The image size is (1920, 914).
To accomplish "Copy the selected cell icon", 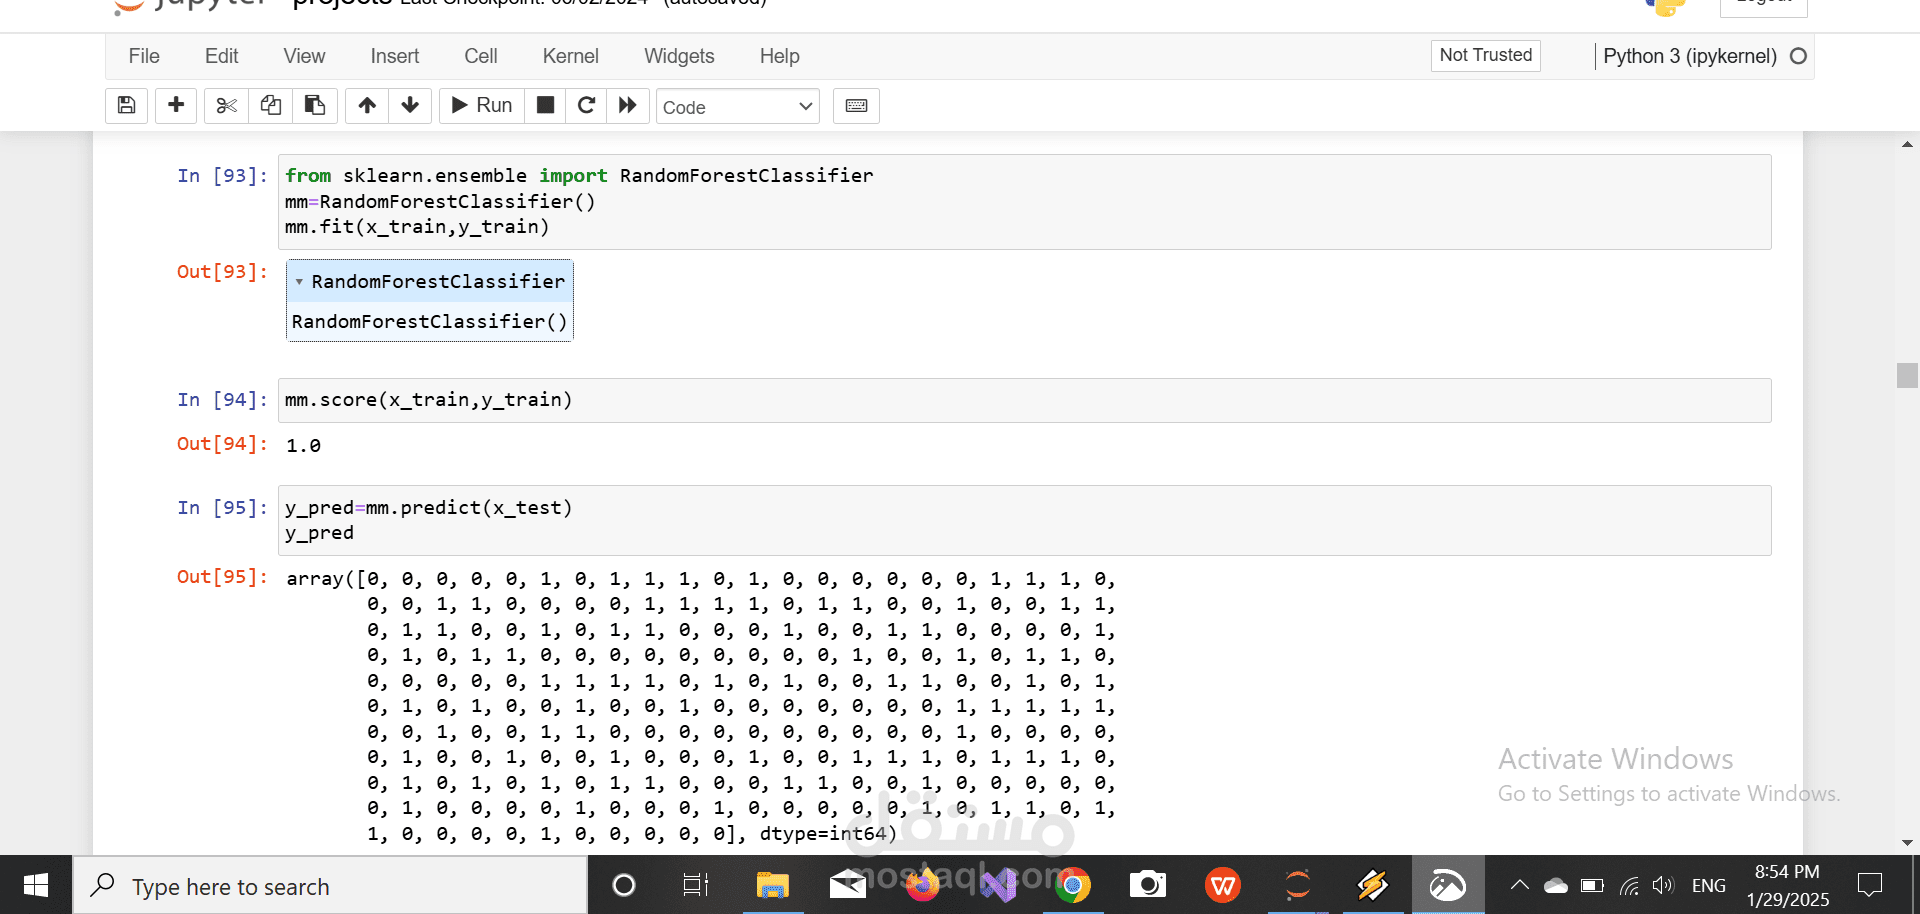I will pos(270,106).
